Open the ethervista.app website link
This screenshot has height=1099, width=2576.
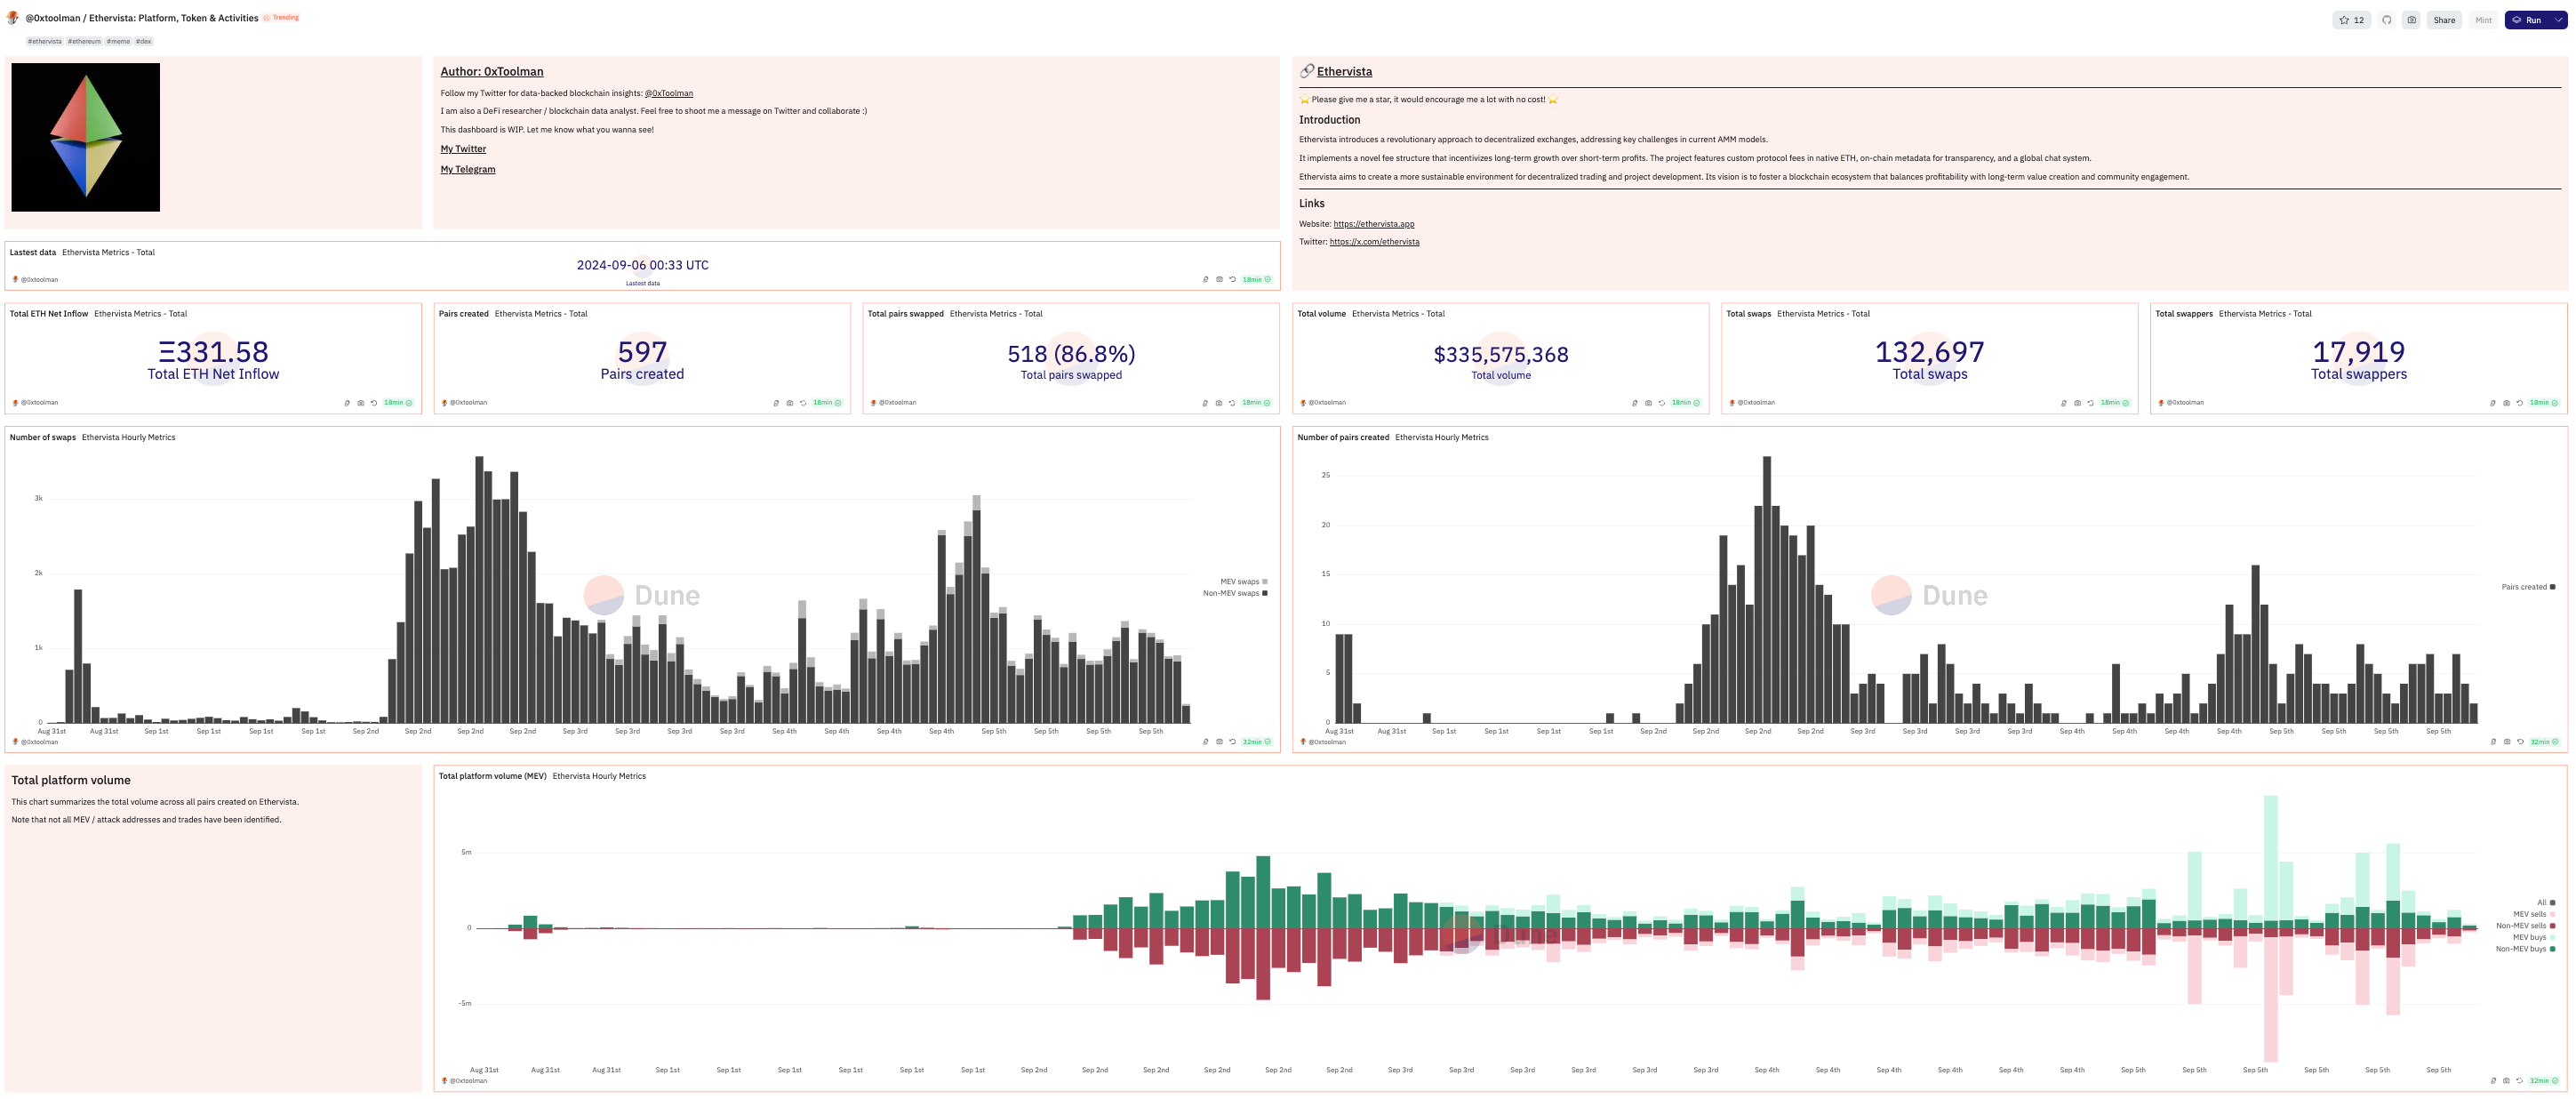(x=1373, y=224)
